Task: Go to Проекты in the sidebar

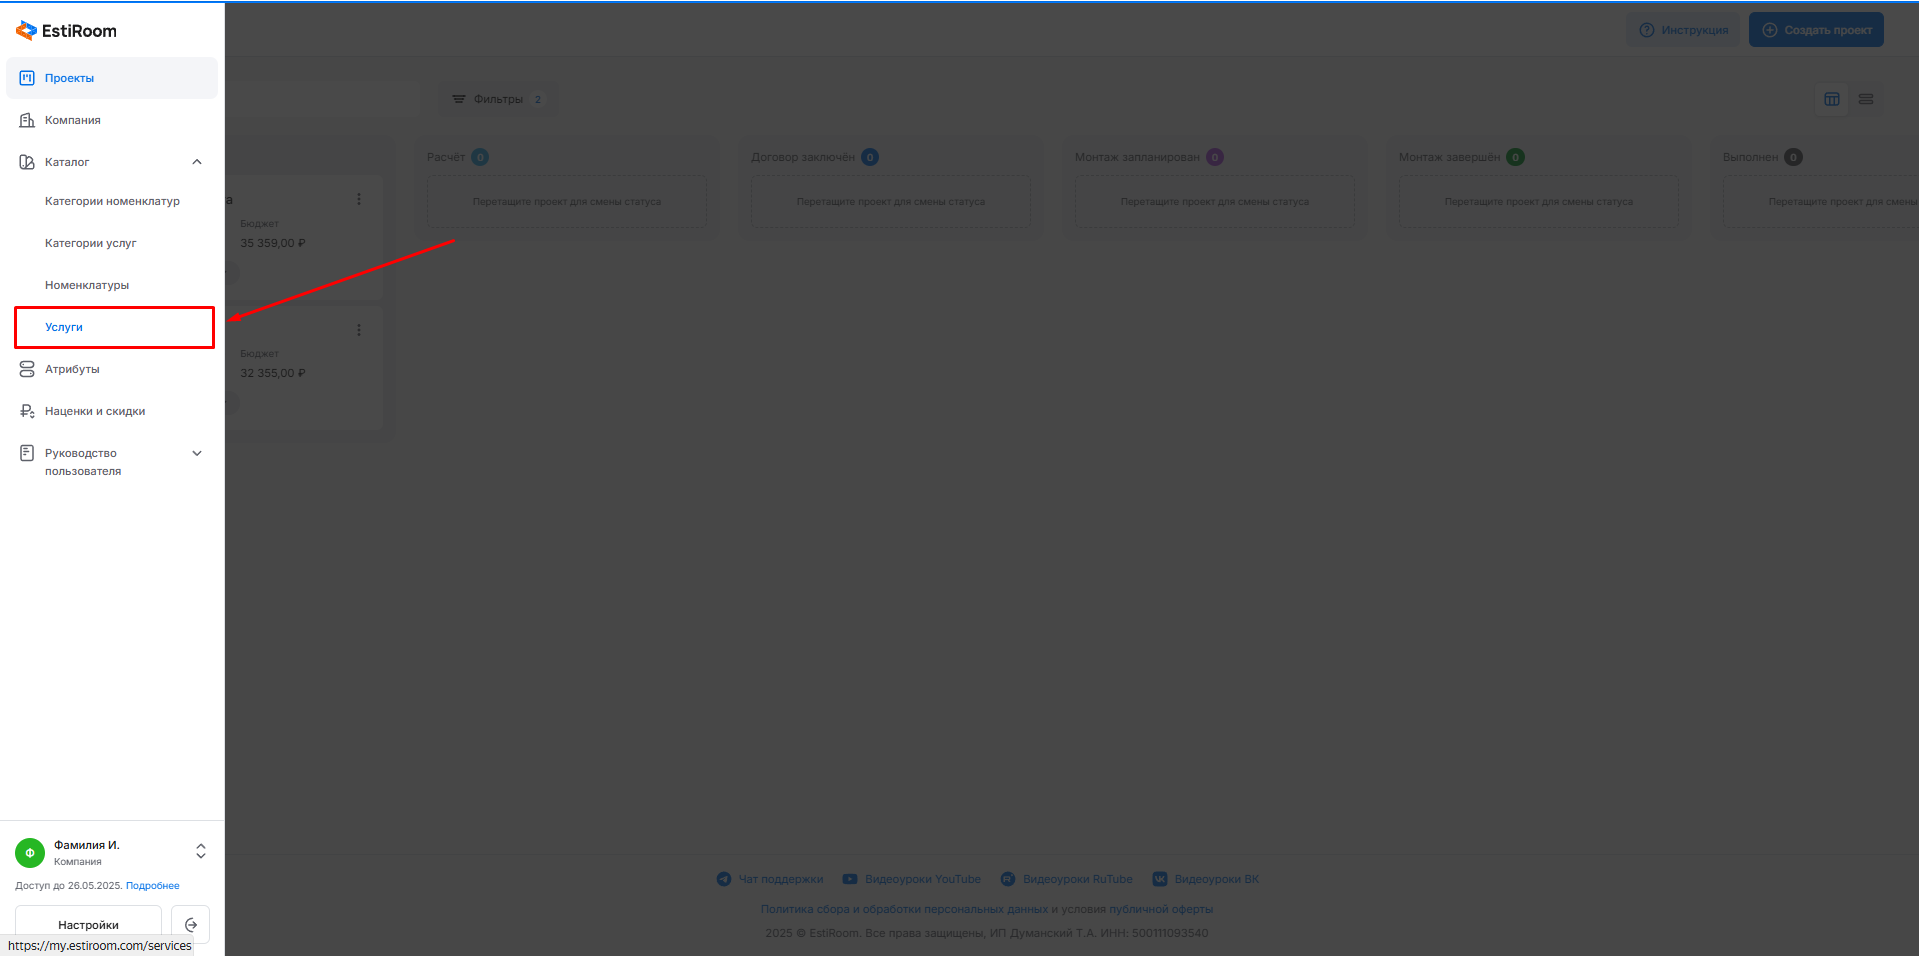Action: tap(69, 78)
